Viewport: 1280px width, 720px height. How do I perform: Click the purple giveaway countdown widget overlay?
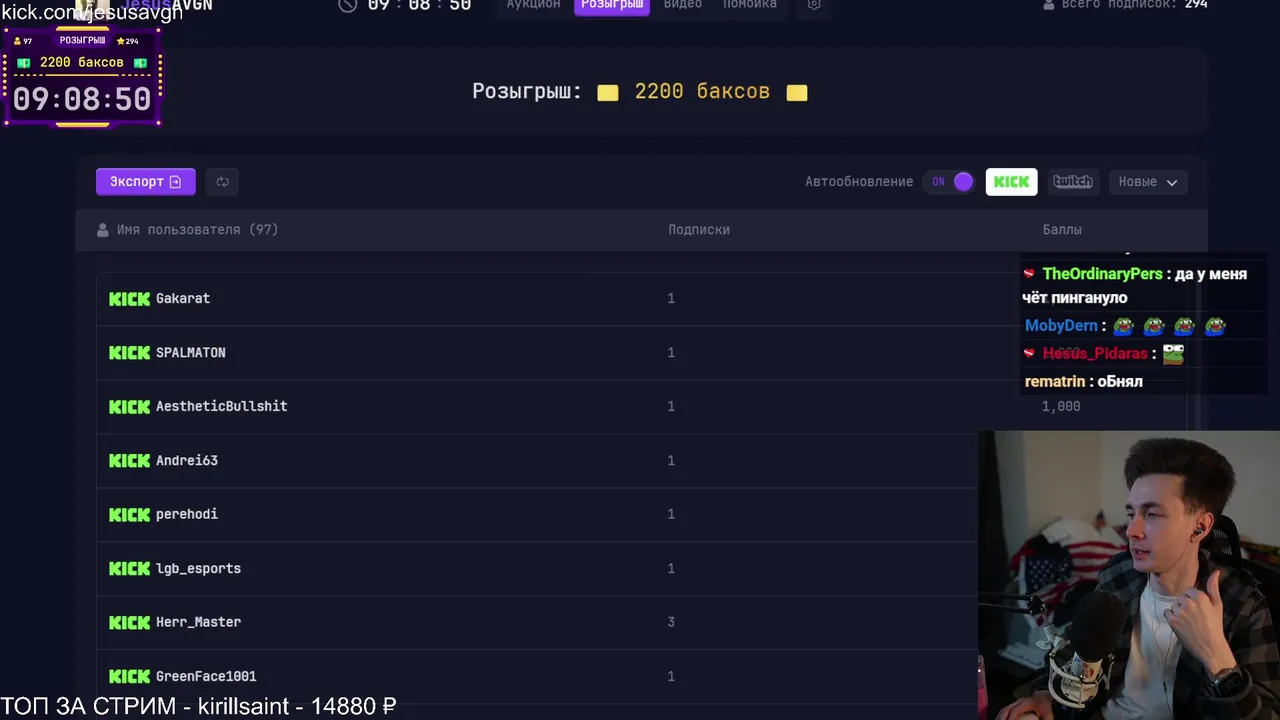[x=82, y=78]
